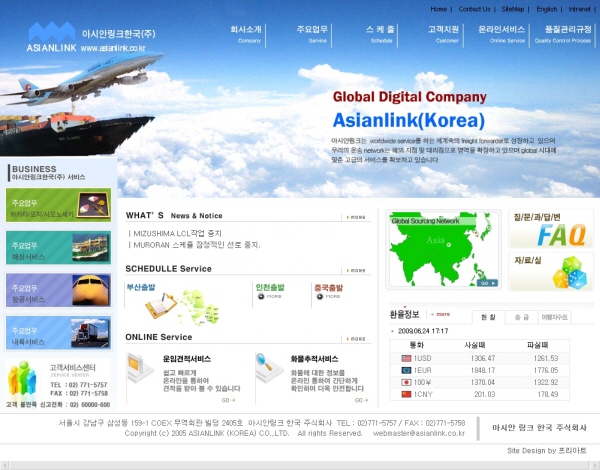The height and width of the screenshot is (470, 600).
Task: Click the 해상서비스 sea service banner
Action: tap(58, 248)
